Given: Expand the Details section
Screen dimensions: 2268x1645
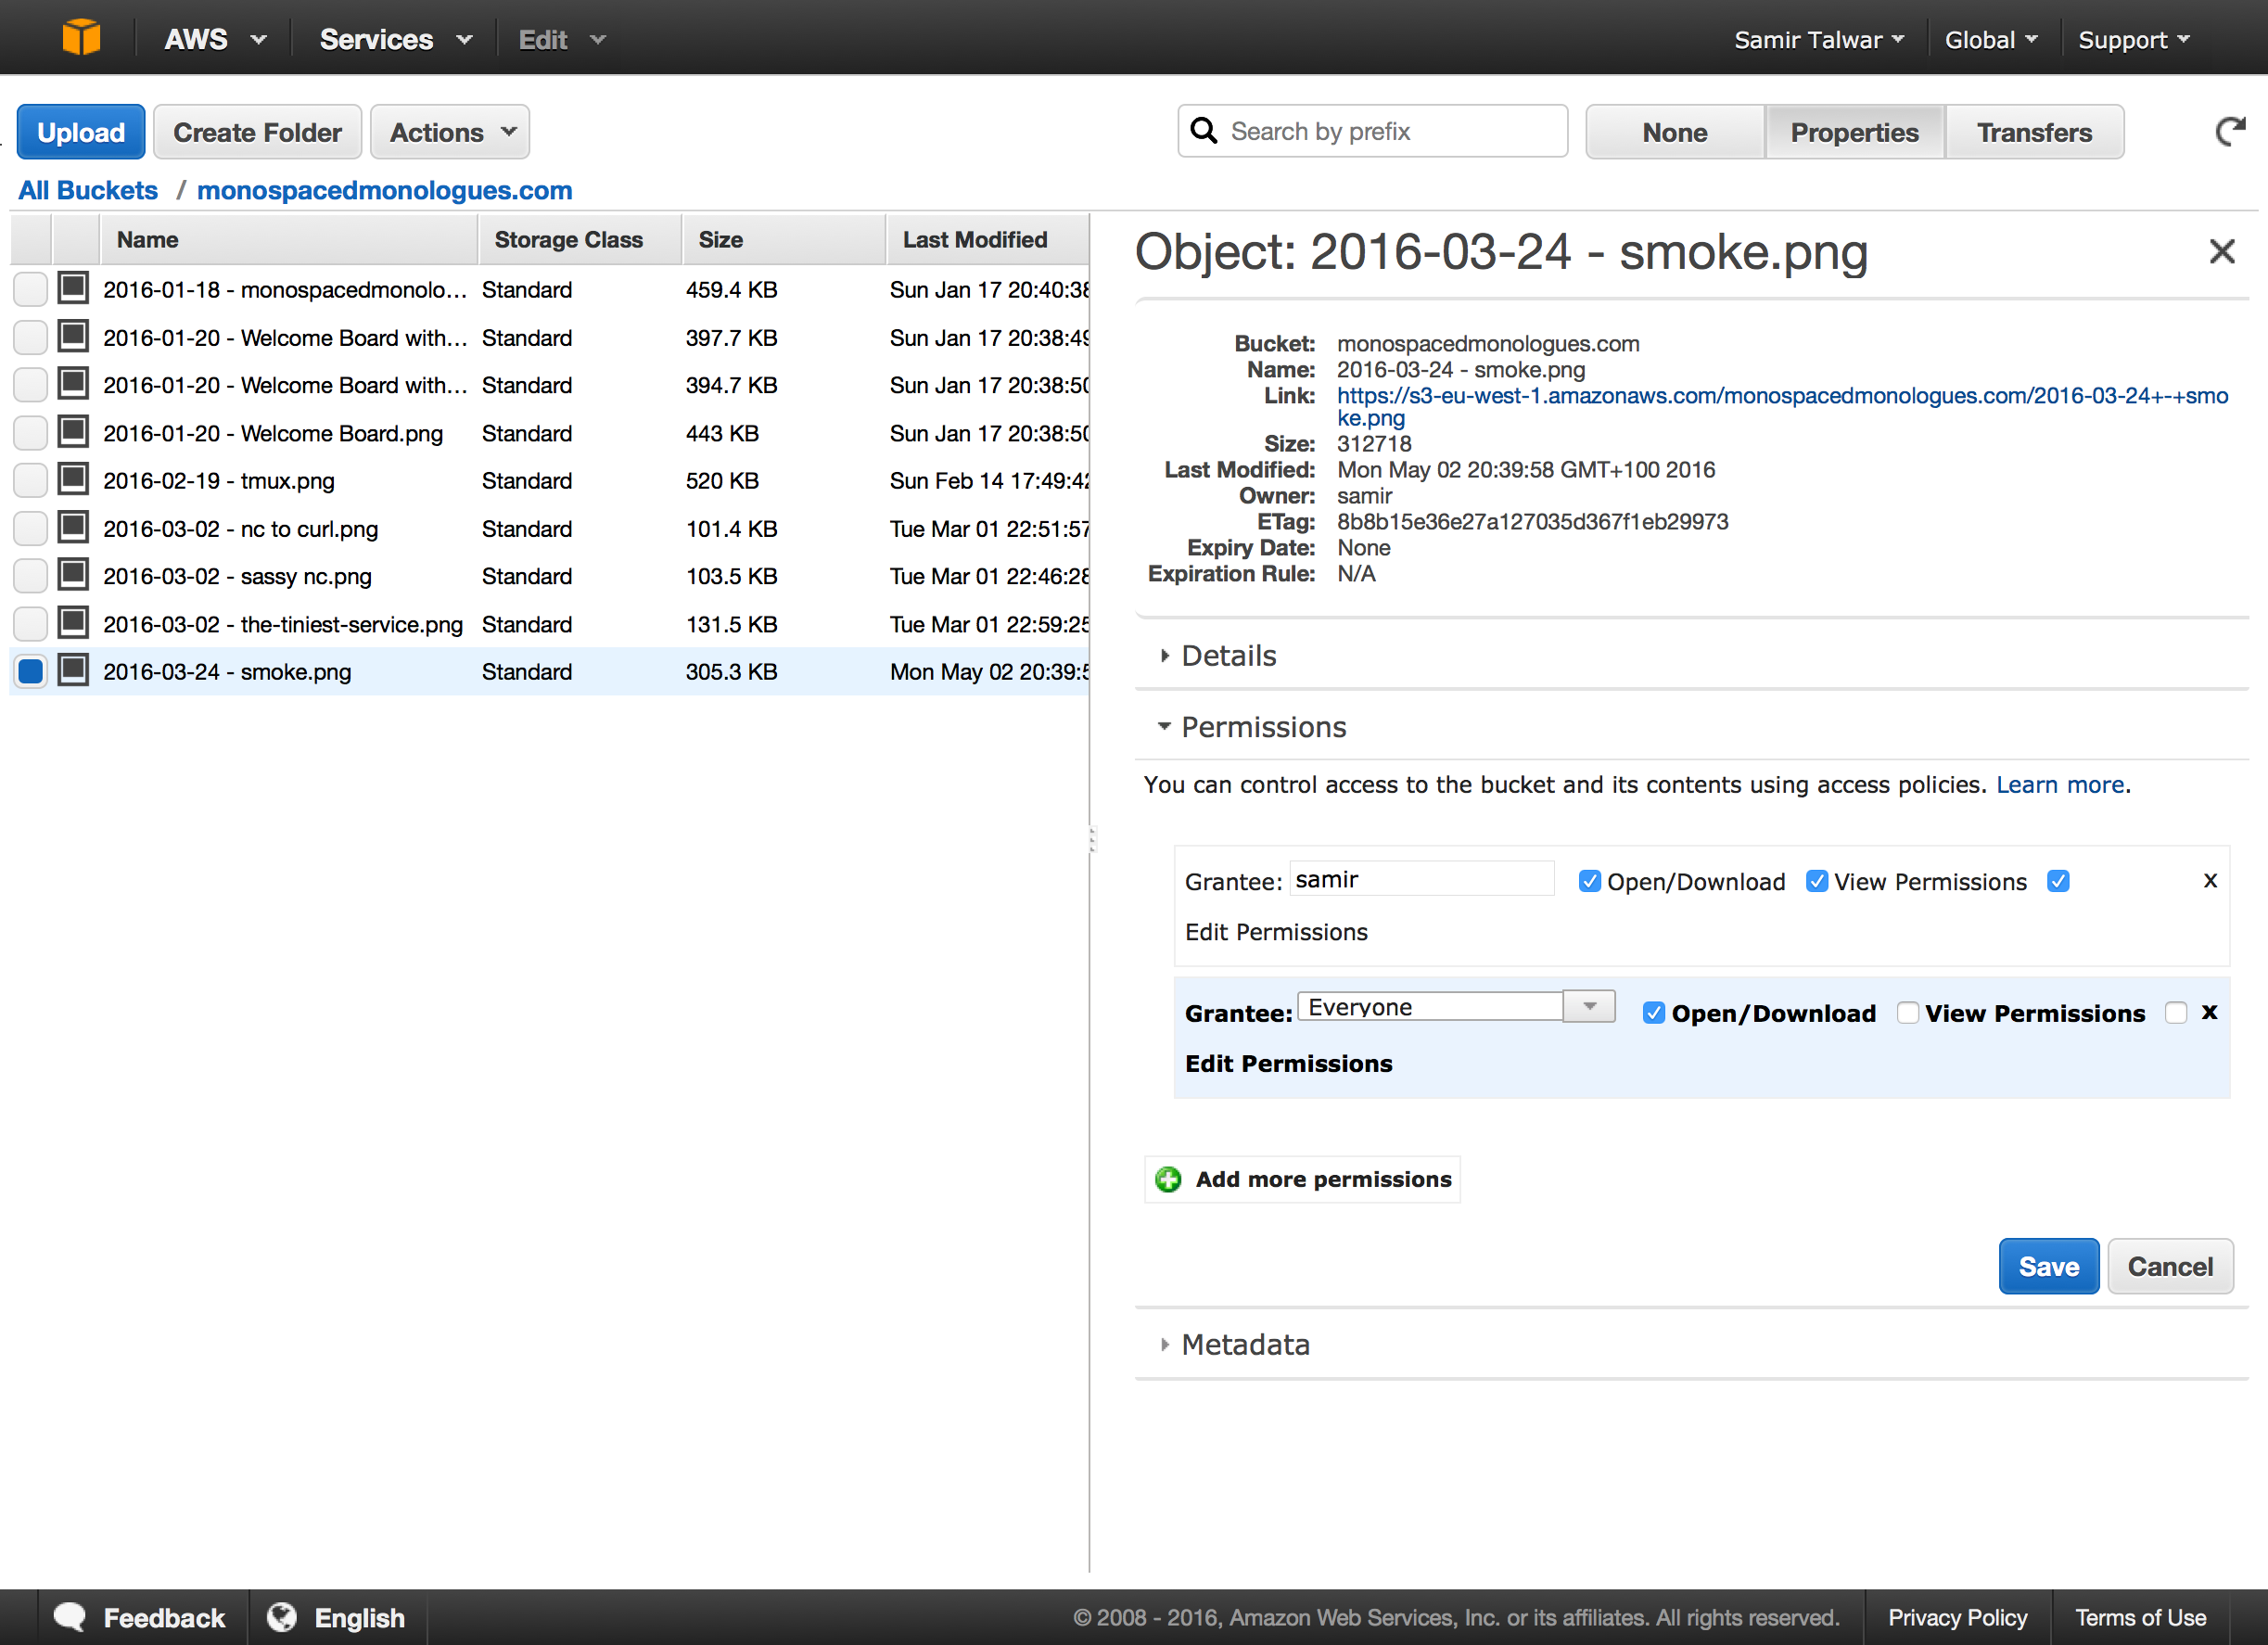Looking at the screenshot, I should (1228, 656).
